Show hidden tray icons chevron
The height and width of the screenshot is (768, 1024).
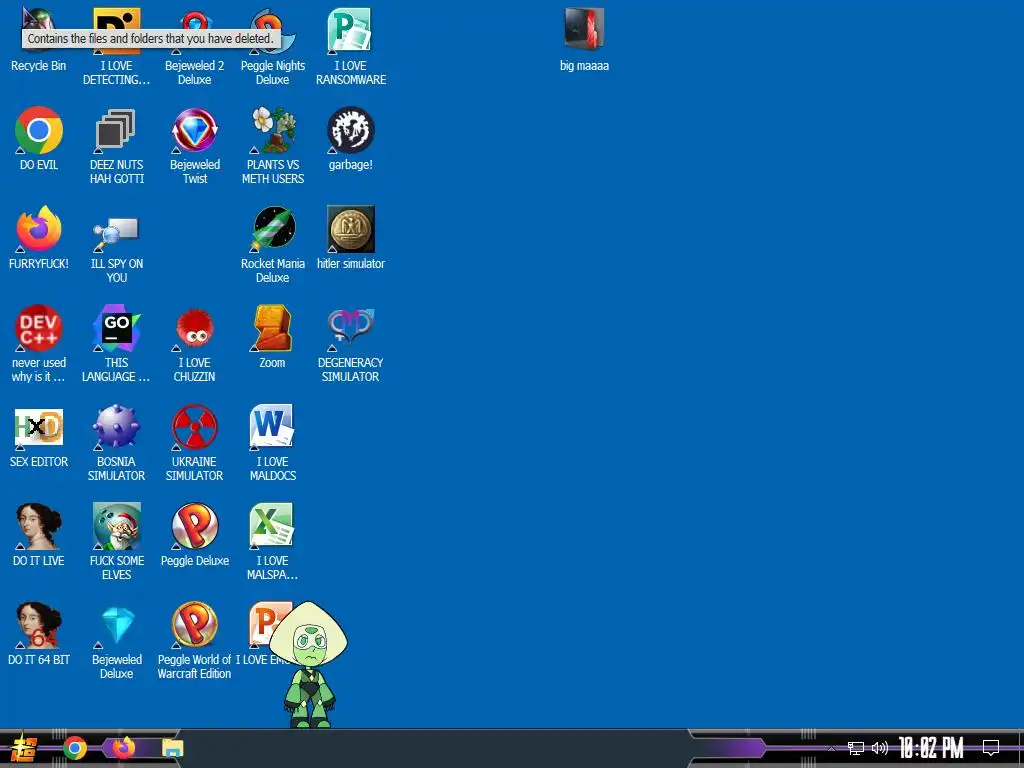tap(831, 748)
